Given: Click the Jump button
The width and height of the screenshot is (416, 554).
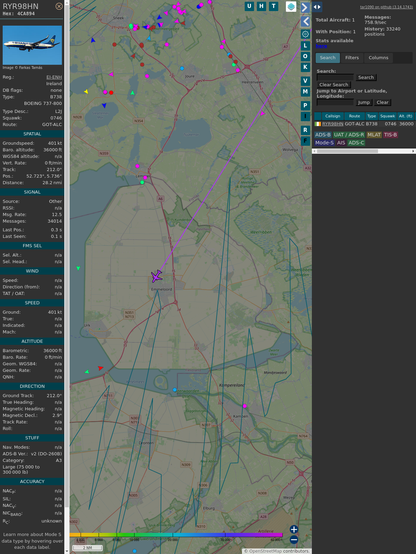Looking at the screenshot, I should tap(364, 102).
